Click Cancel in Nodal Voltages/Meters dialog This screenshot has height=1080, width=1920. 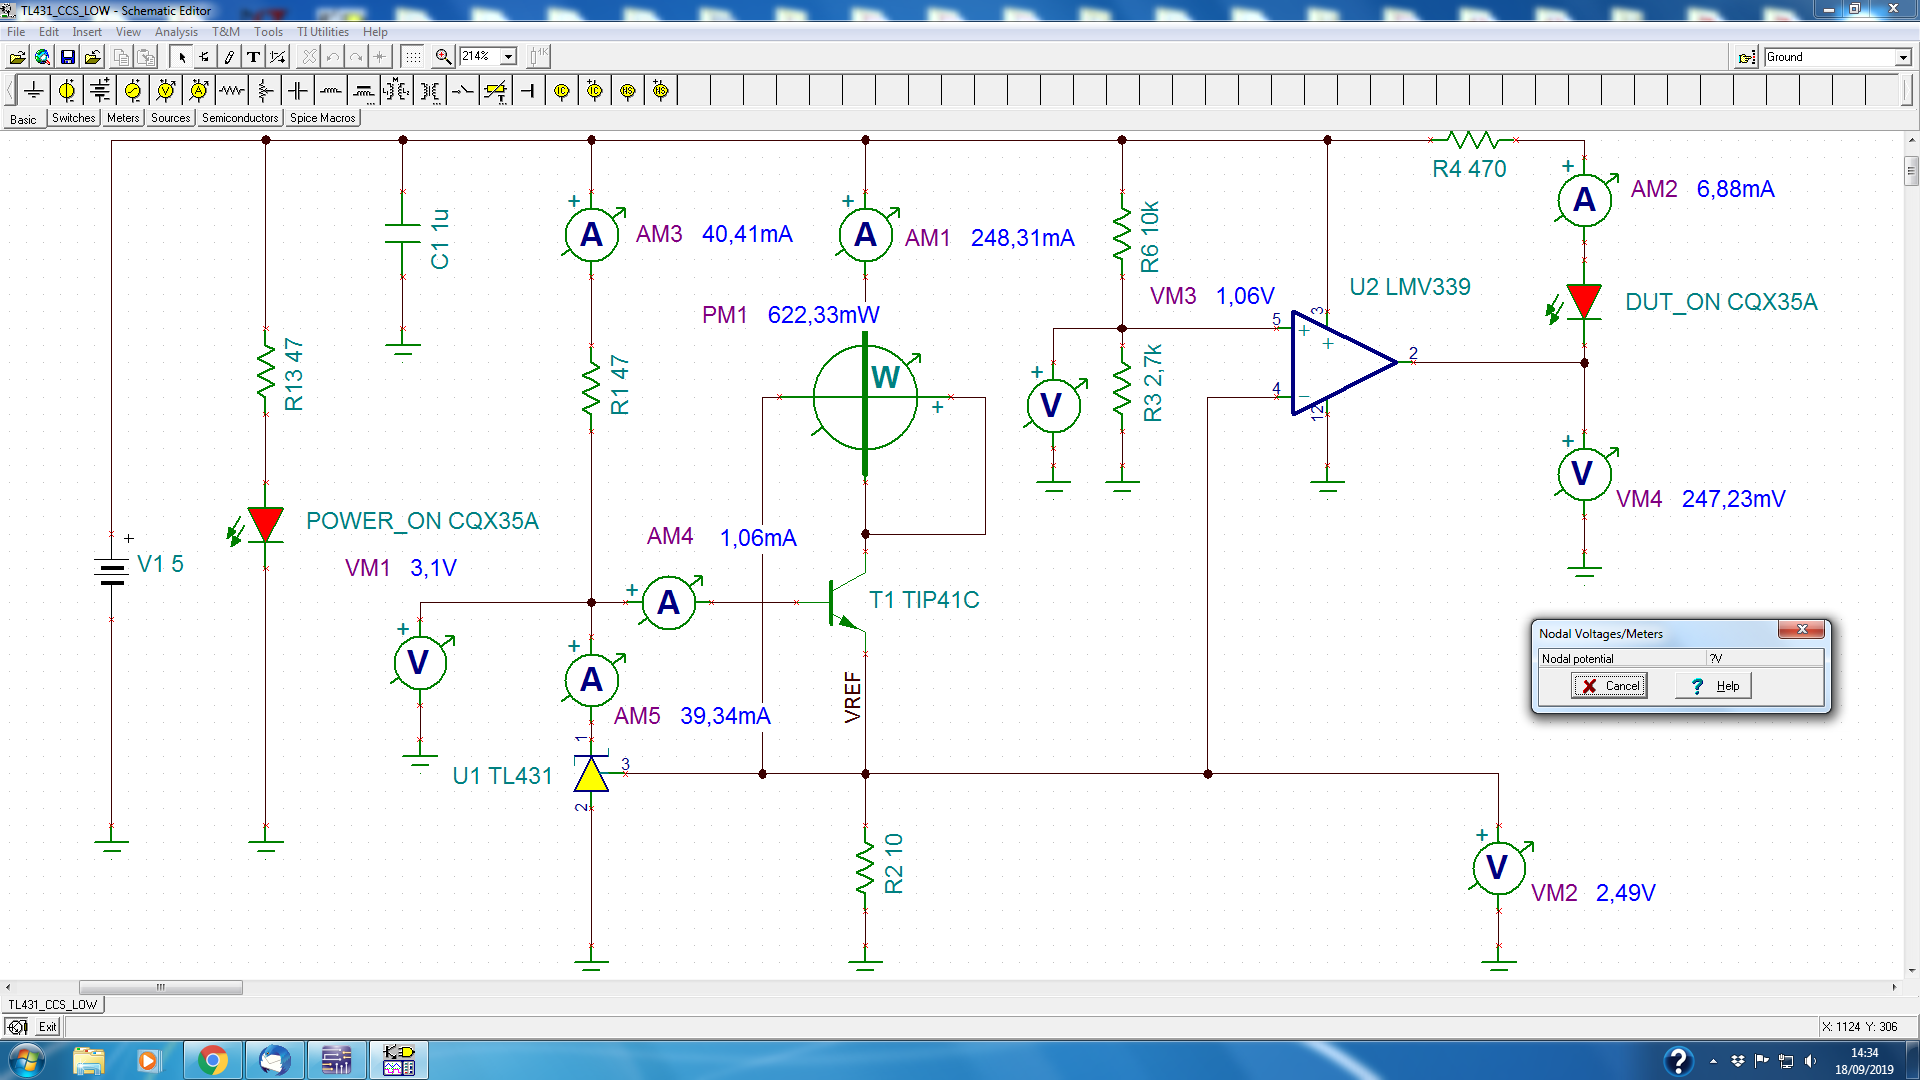point(1609,686)
